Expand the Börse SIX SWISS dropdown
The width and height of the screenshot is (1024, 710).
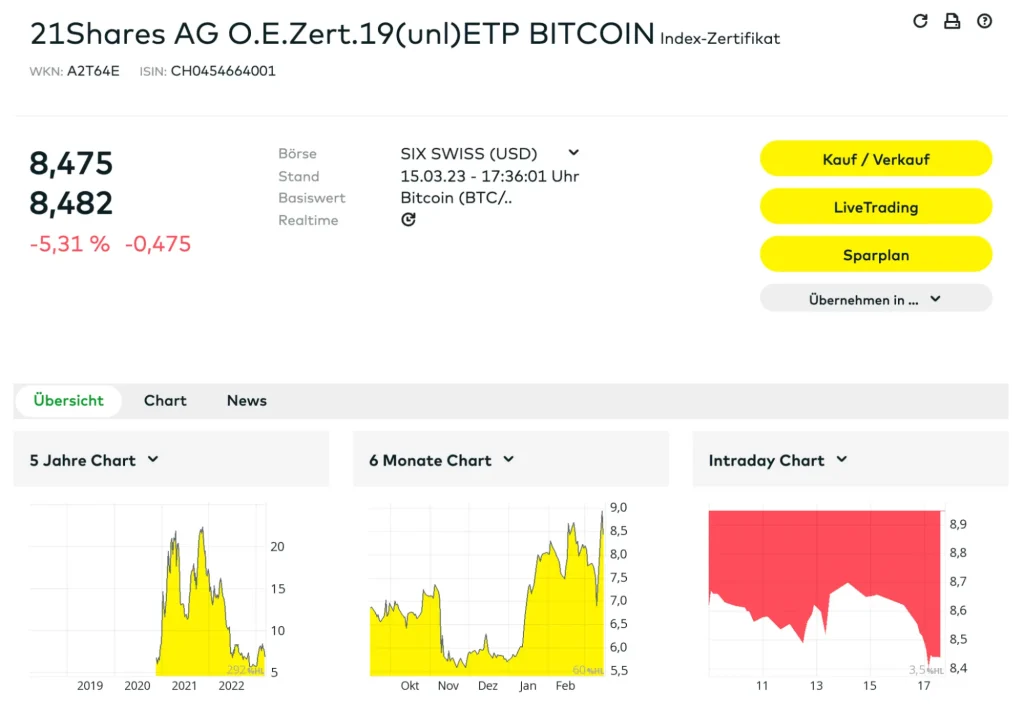click(x=573, y=153)
